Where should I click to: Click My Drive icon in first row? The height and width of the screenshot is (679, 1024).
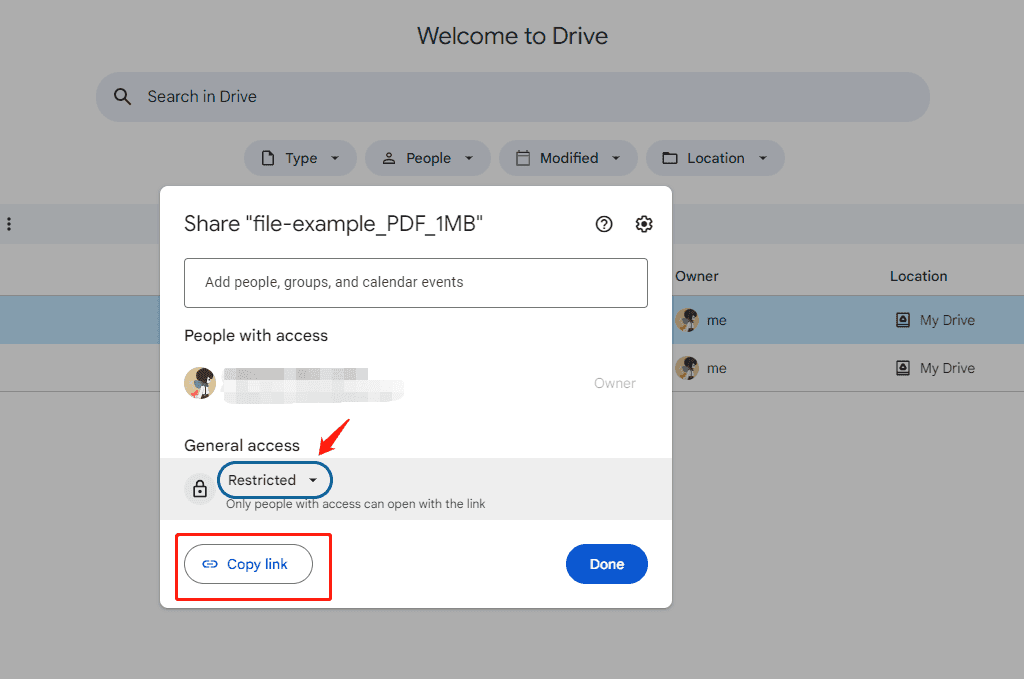pos(903,320)
